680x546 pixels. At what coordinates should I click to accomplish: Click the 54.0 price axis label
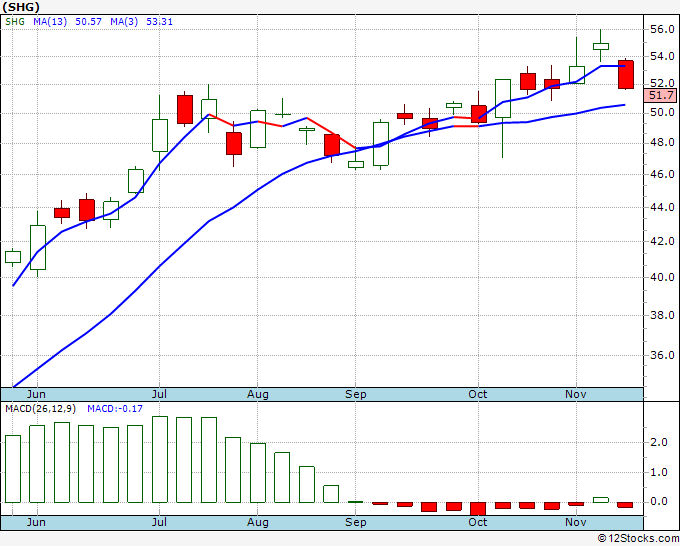(x=662, y=56)
